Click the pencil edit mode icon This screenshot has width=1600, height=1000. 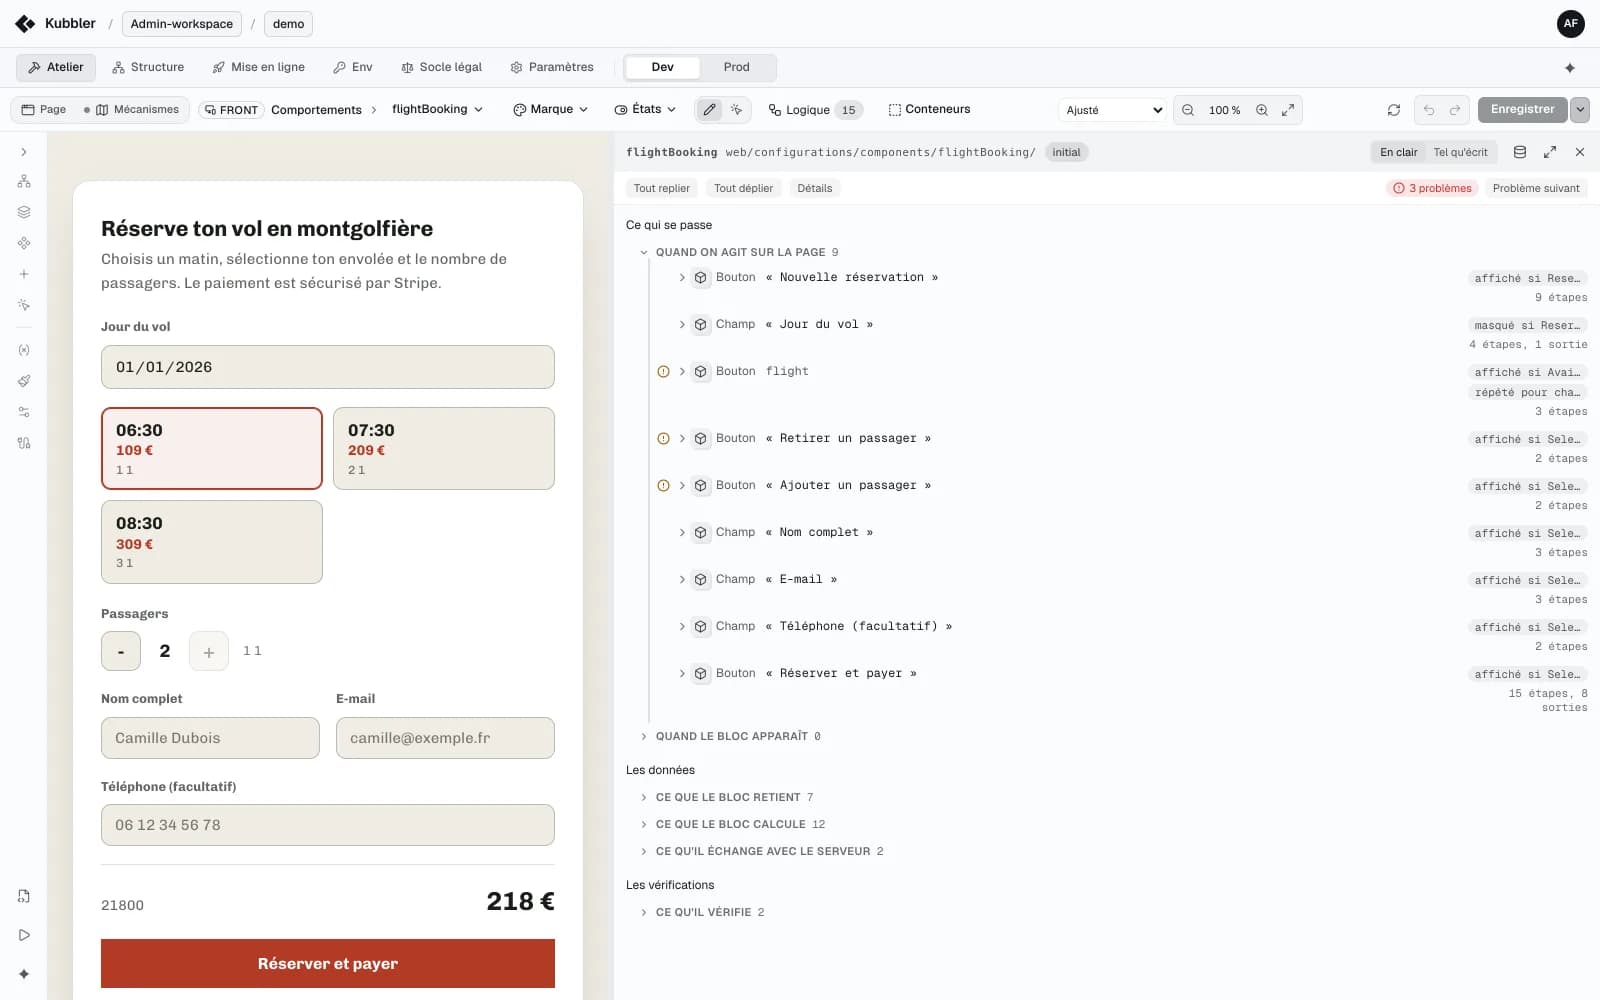(709, 110)
